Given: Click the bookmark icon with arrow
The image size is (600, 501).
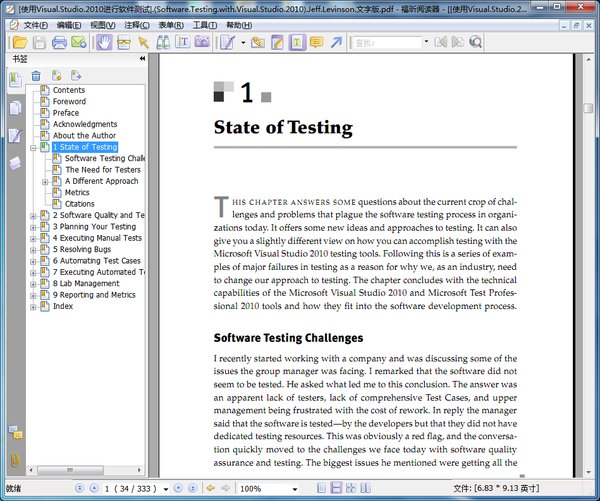Looking at the screenshot, I should [76, 75].
